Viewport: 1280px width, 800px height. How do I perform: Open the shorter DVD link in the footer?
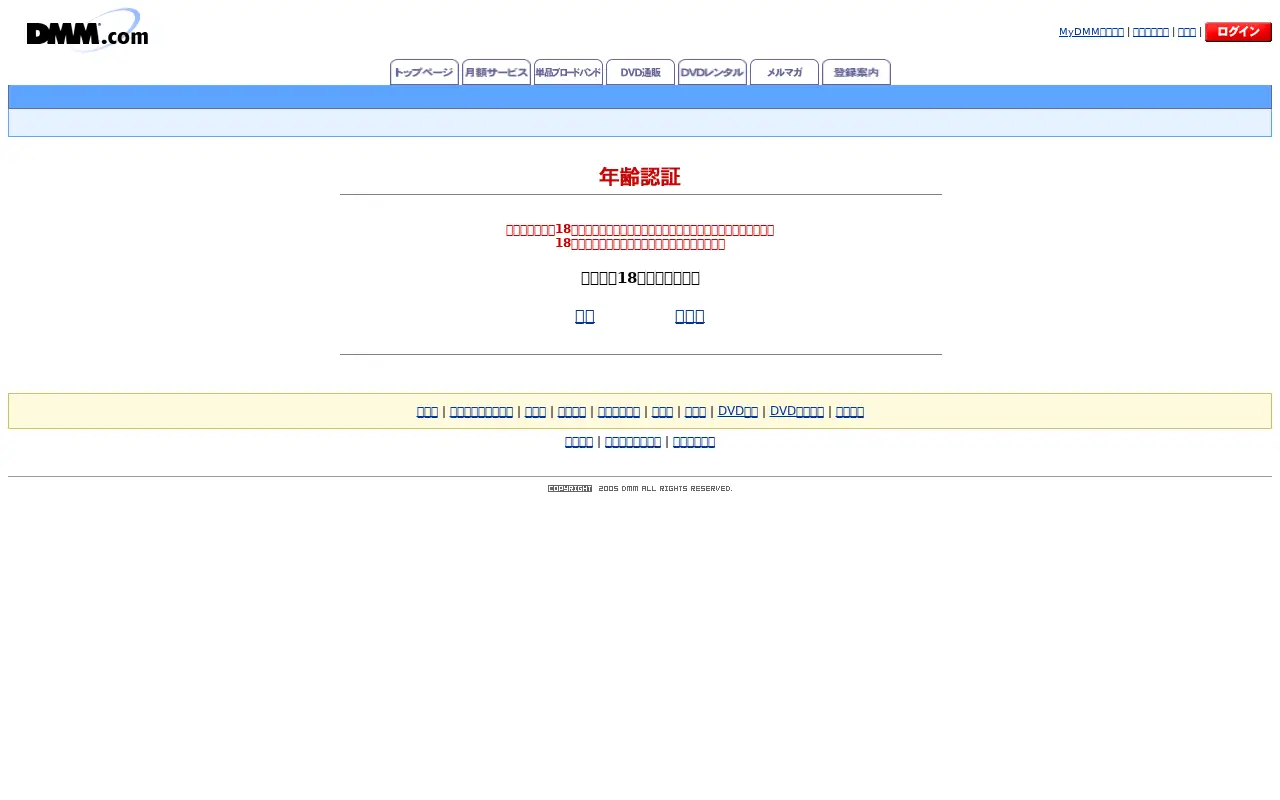pyautogui.click(x=738, y=411)
